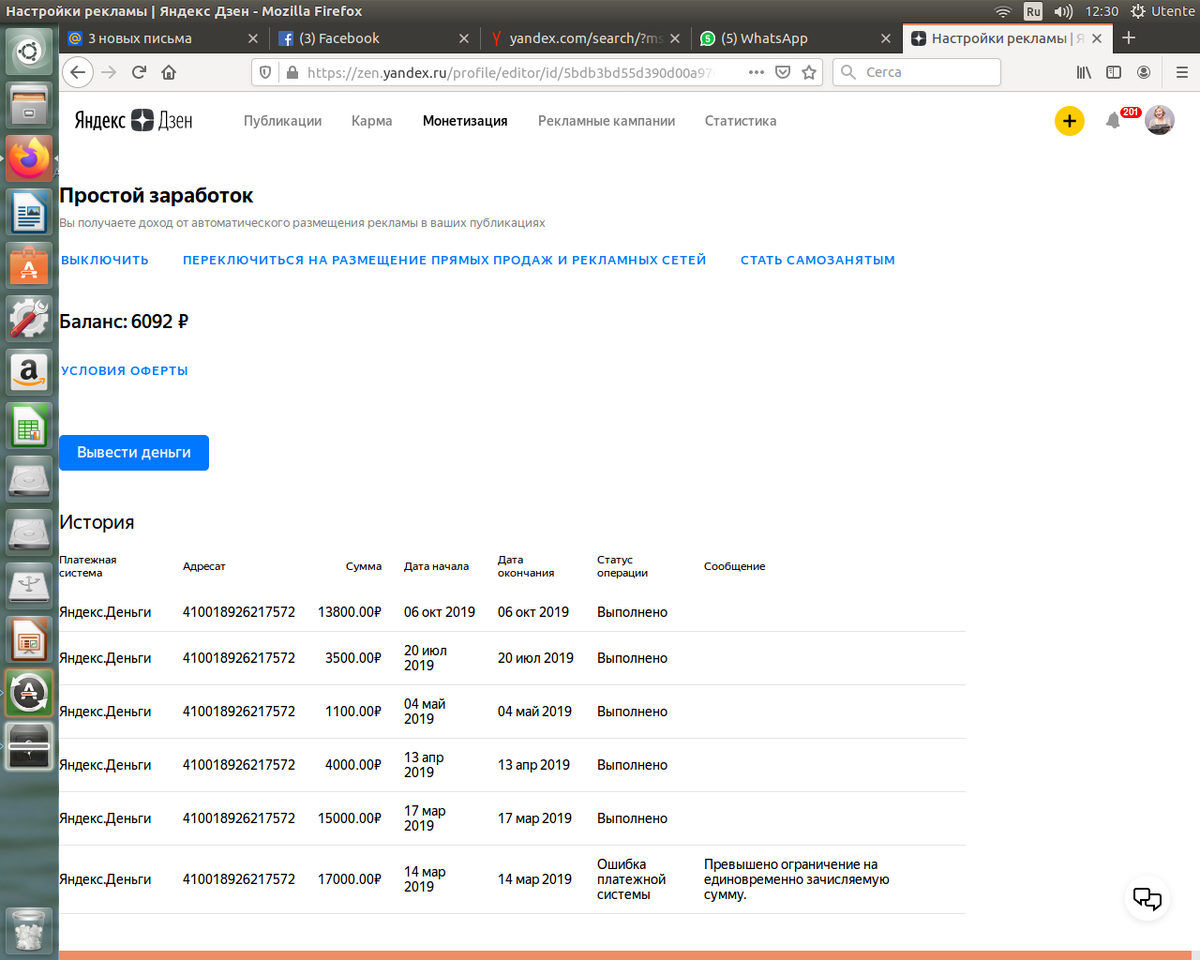Open the Firefox Library icon
The height and width of the screenshot is (960, 1200).
pyautogui.click(x=1083, y=72)
